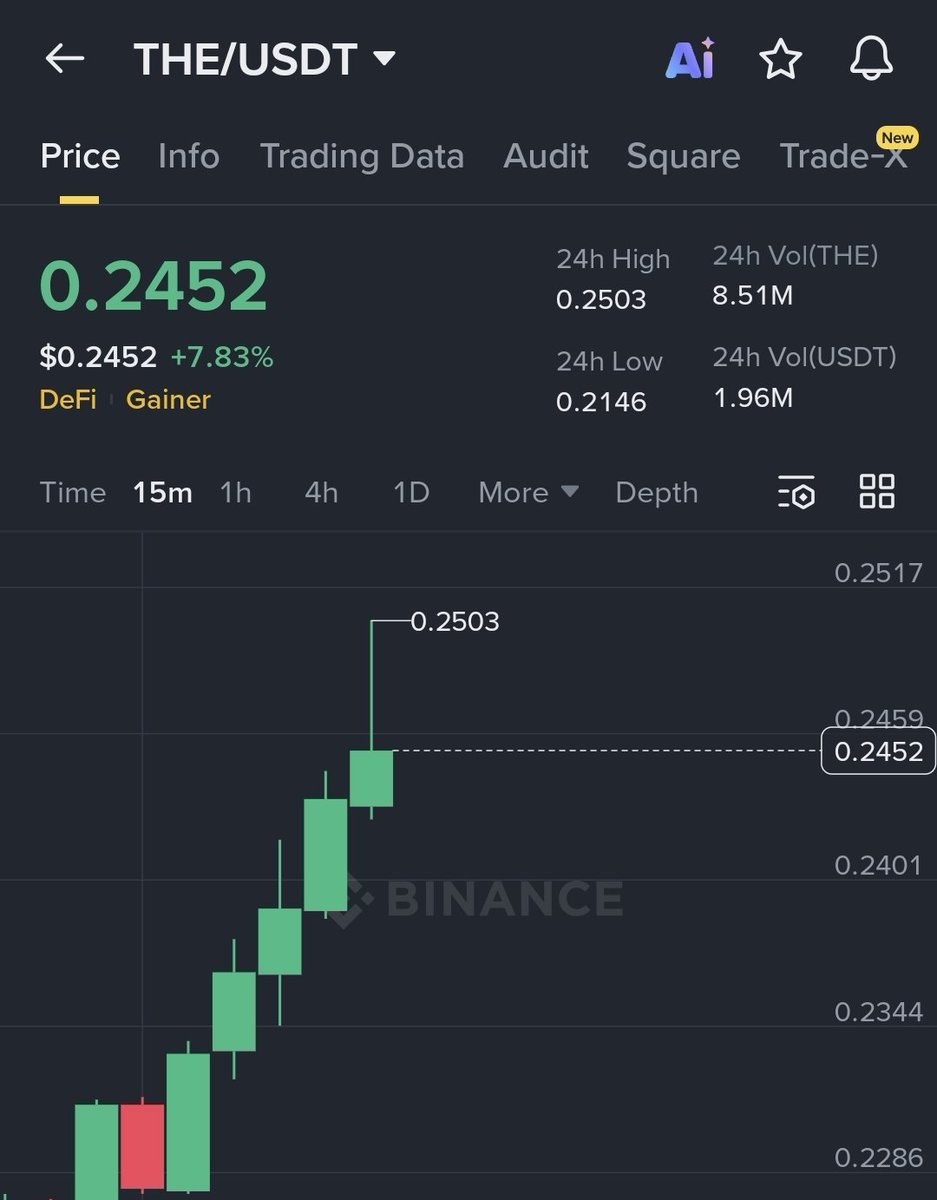Image resolution: width=937 pixels, height=1200 pixels.
Task: Open the Time interval selector
Action: point(72,492)
